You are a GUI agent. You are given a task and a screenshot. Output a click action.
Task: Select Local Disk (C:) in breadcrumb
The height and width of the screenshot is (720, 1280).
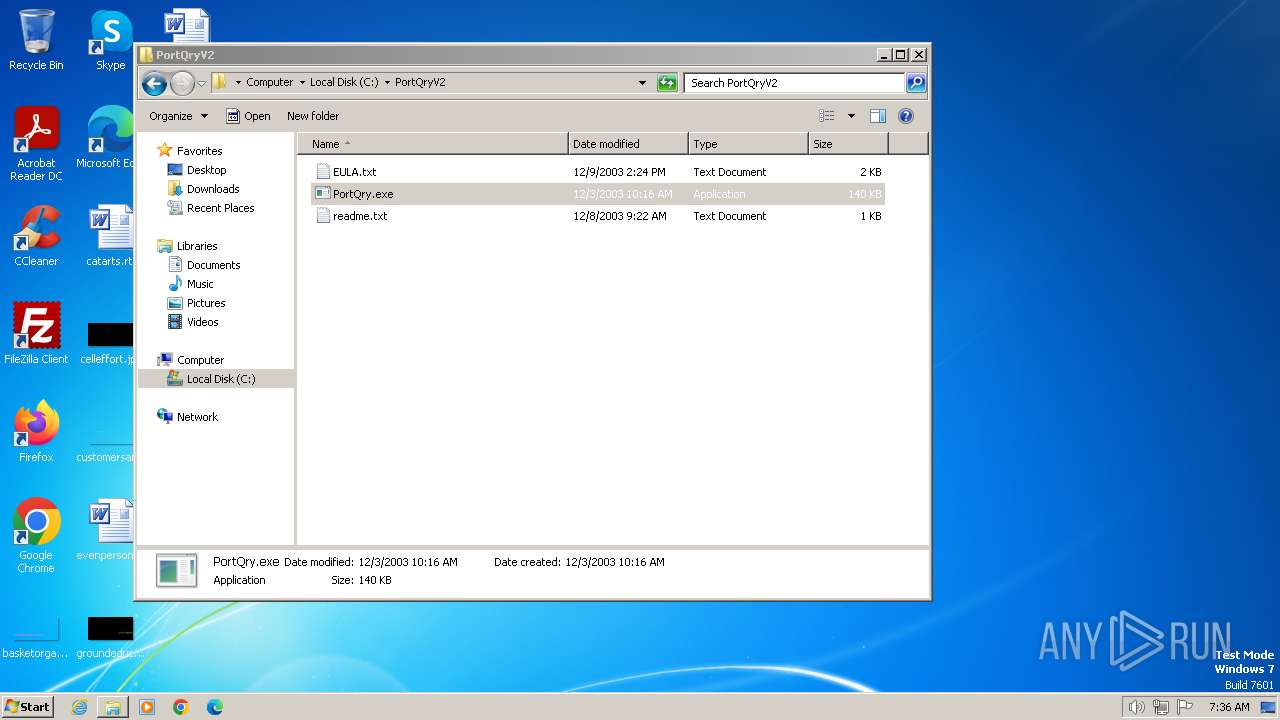pyautogui.click(x=344, y=83)
